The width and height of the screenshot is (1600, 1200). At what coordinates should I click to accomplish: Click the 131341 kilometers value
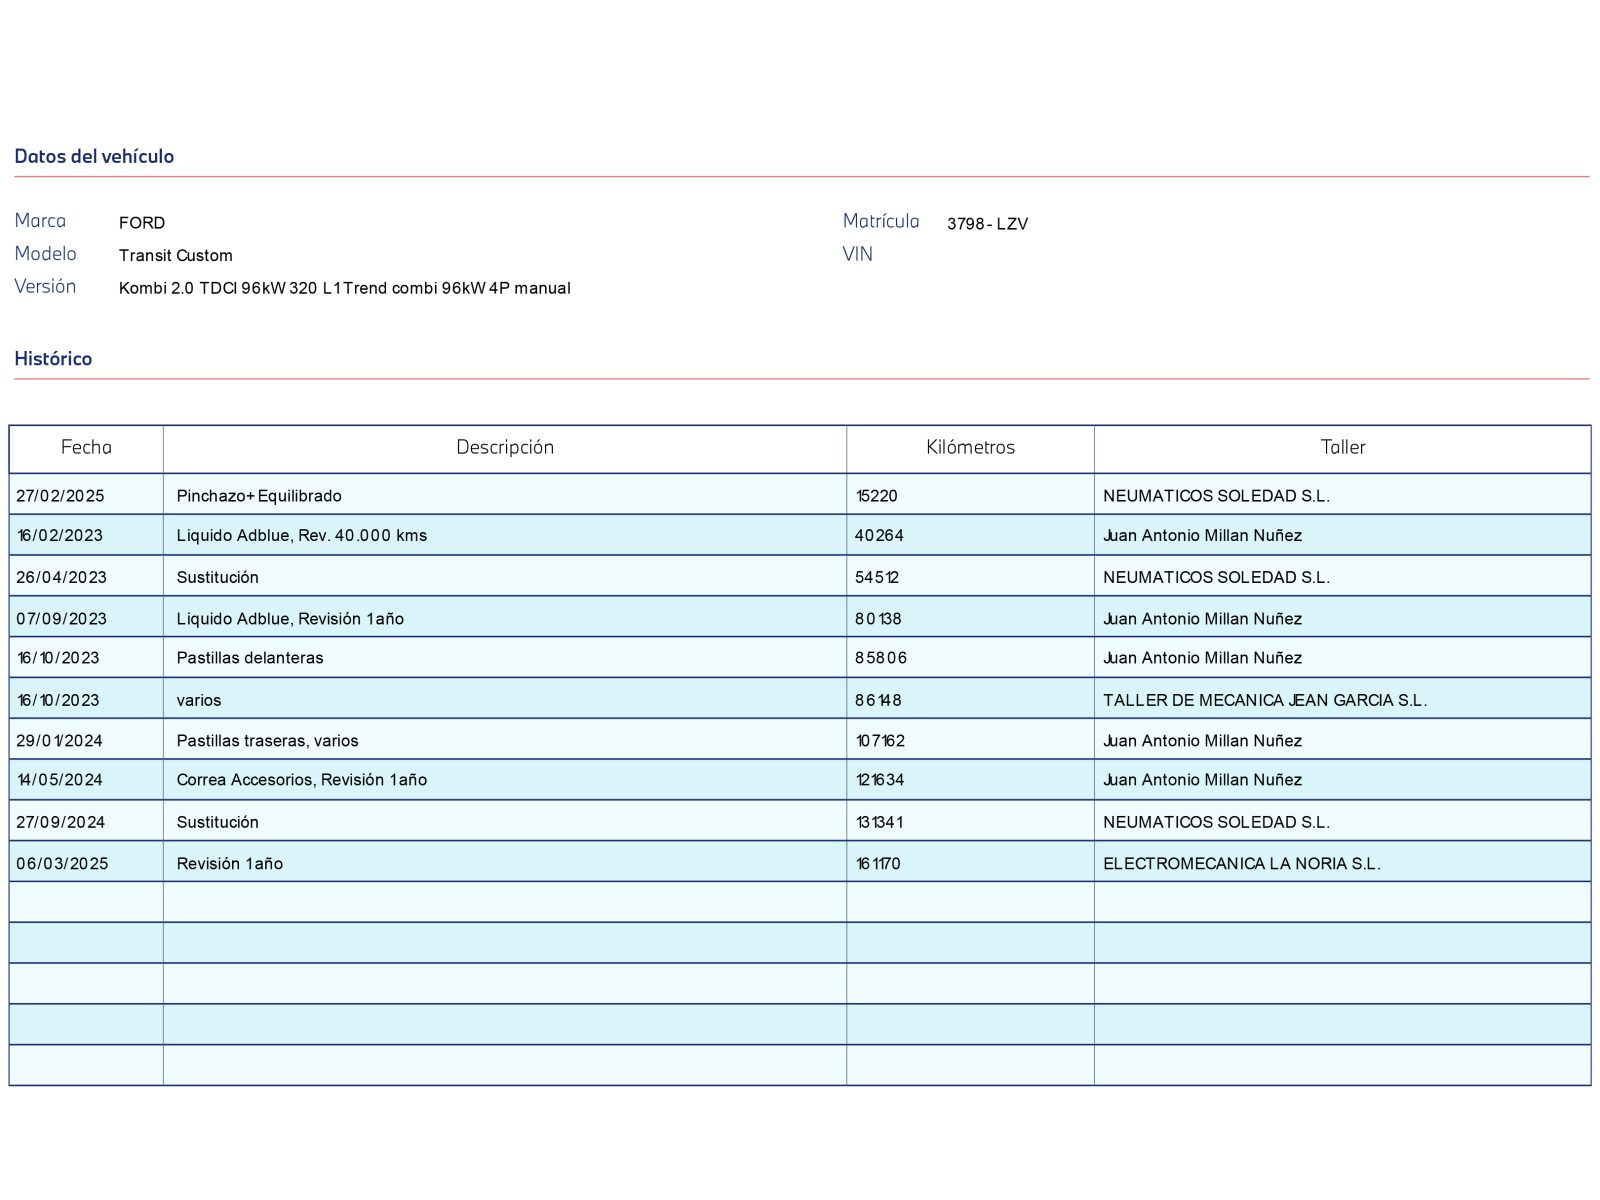(x=879, y=822)
